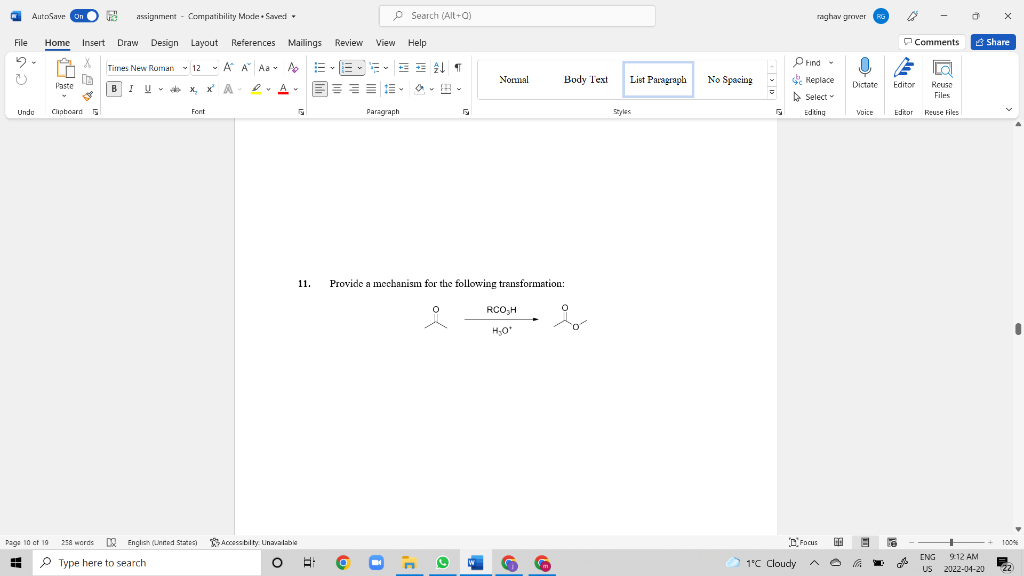Click inside the Search Alt+Q field
Screen dimensions: 1024x576
(516, 16)
